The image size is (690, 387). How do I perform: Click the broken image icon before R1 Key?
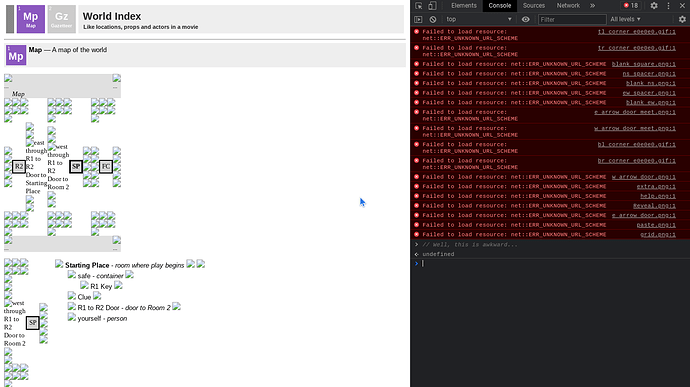tap(84, 285)
